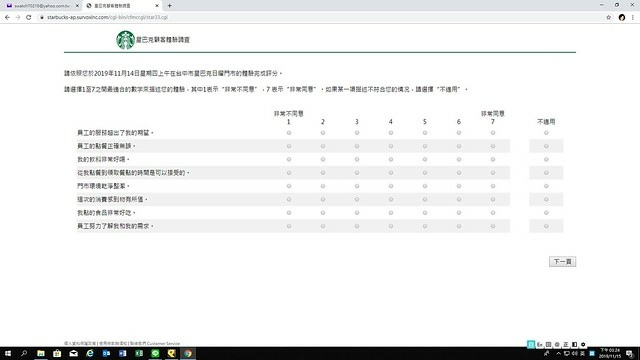Rate 這次的消費感到物有所值 as 2
The height and width of the screenshot is (360, 640).
pos(323,200)
